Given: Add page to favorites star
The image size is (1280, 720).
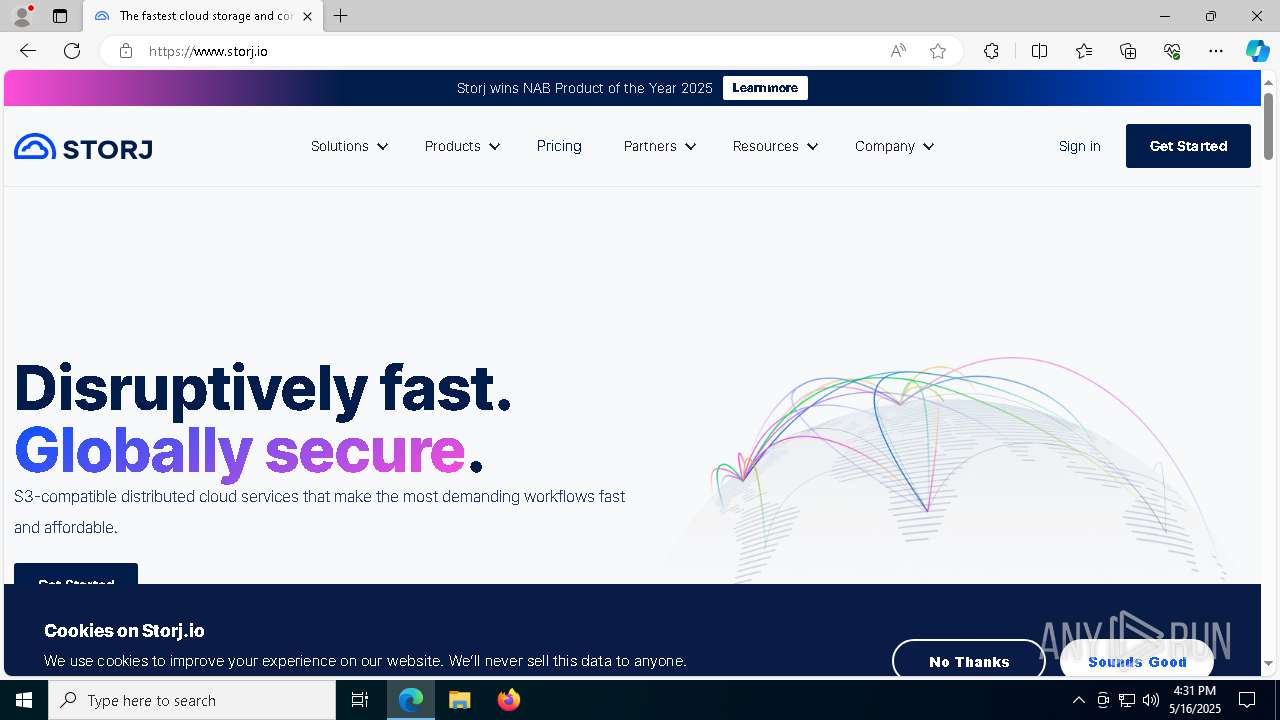Looking at the screenshot, I should click(938, 51).
